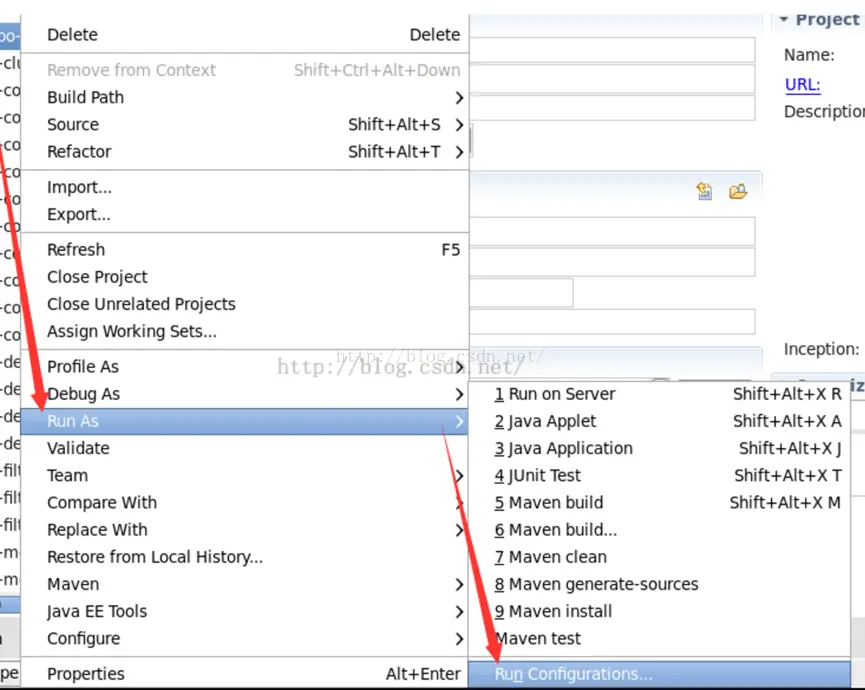Collapse the Project section triangle
Viewport: 865px width, 690px height.
(x=783, y=19)
